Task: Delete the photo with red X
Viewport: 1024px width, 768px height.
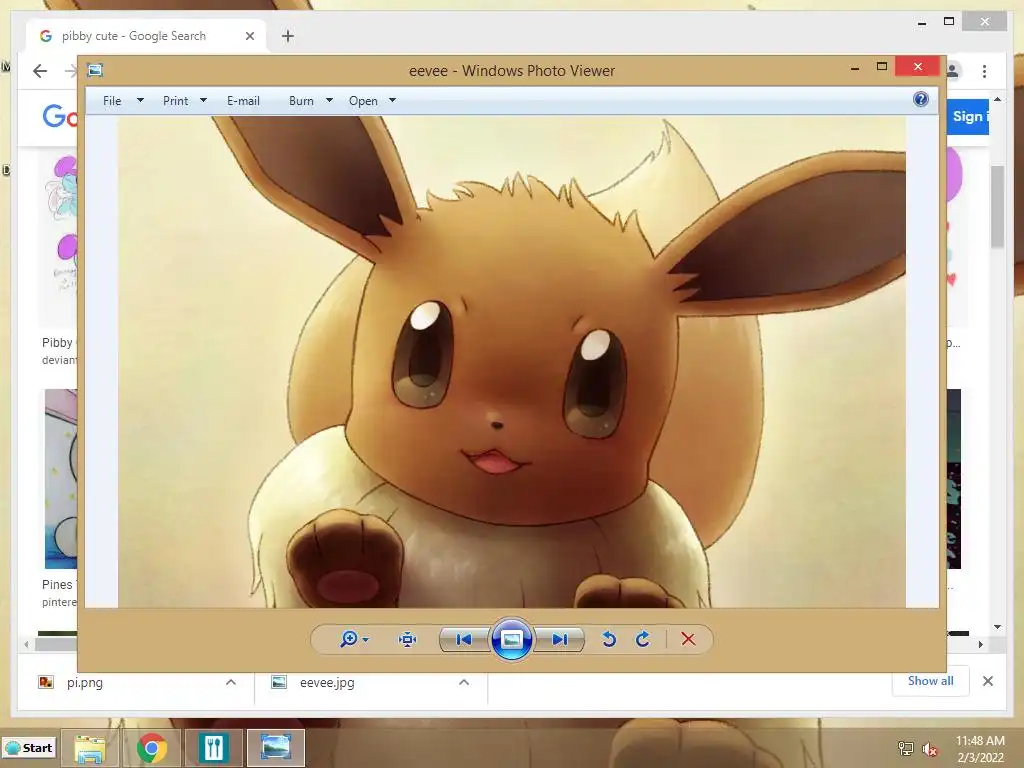Action: tap(688, 639)
